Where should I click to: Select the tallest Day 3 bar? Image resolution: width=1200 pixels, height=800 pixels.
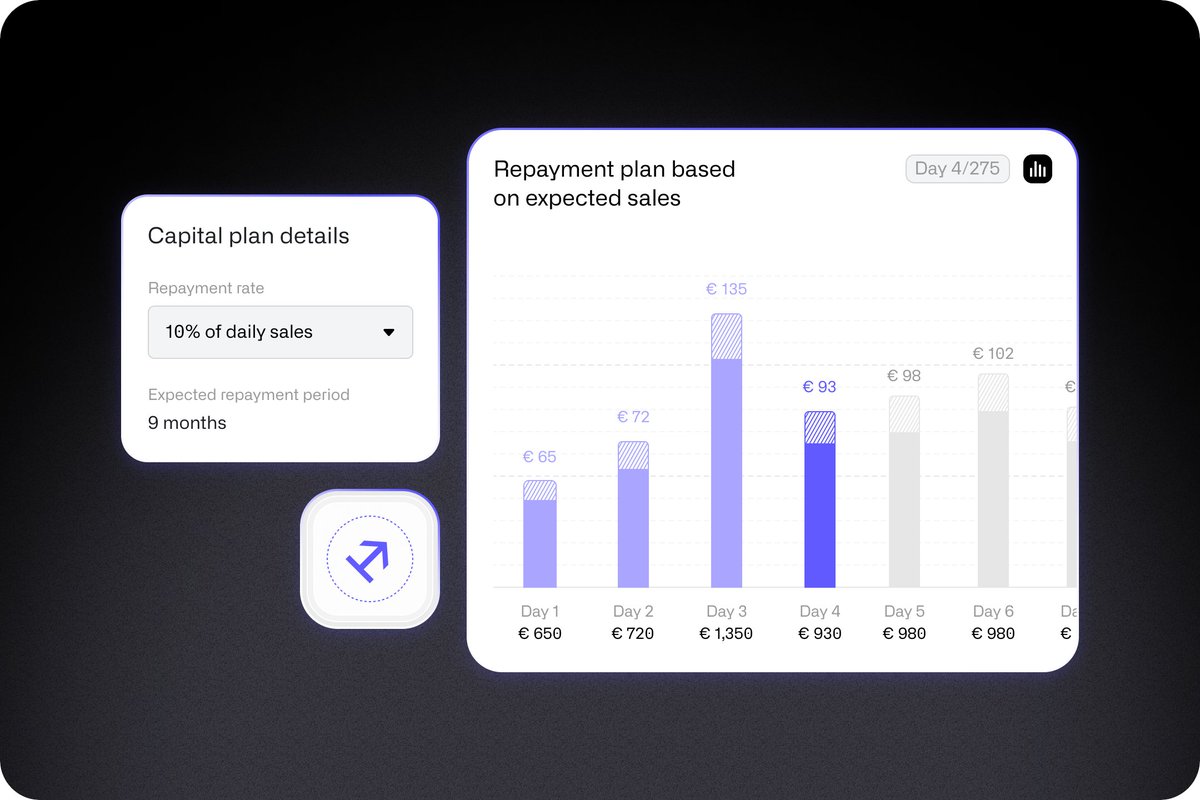(727, 450)
